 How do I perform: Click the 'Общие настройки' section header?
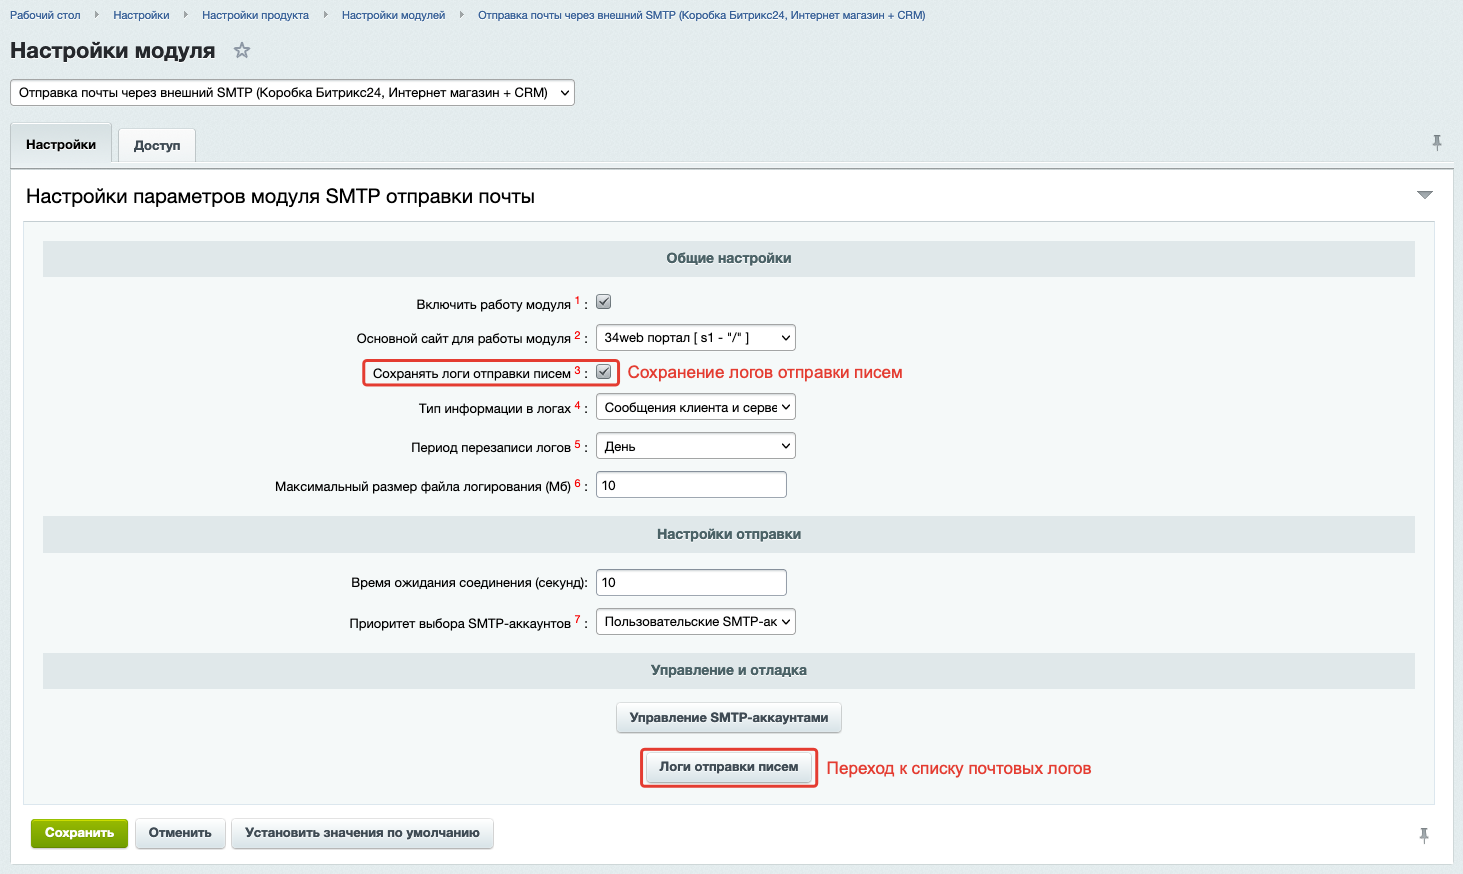(729, 258)
